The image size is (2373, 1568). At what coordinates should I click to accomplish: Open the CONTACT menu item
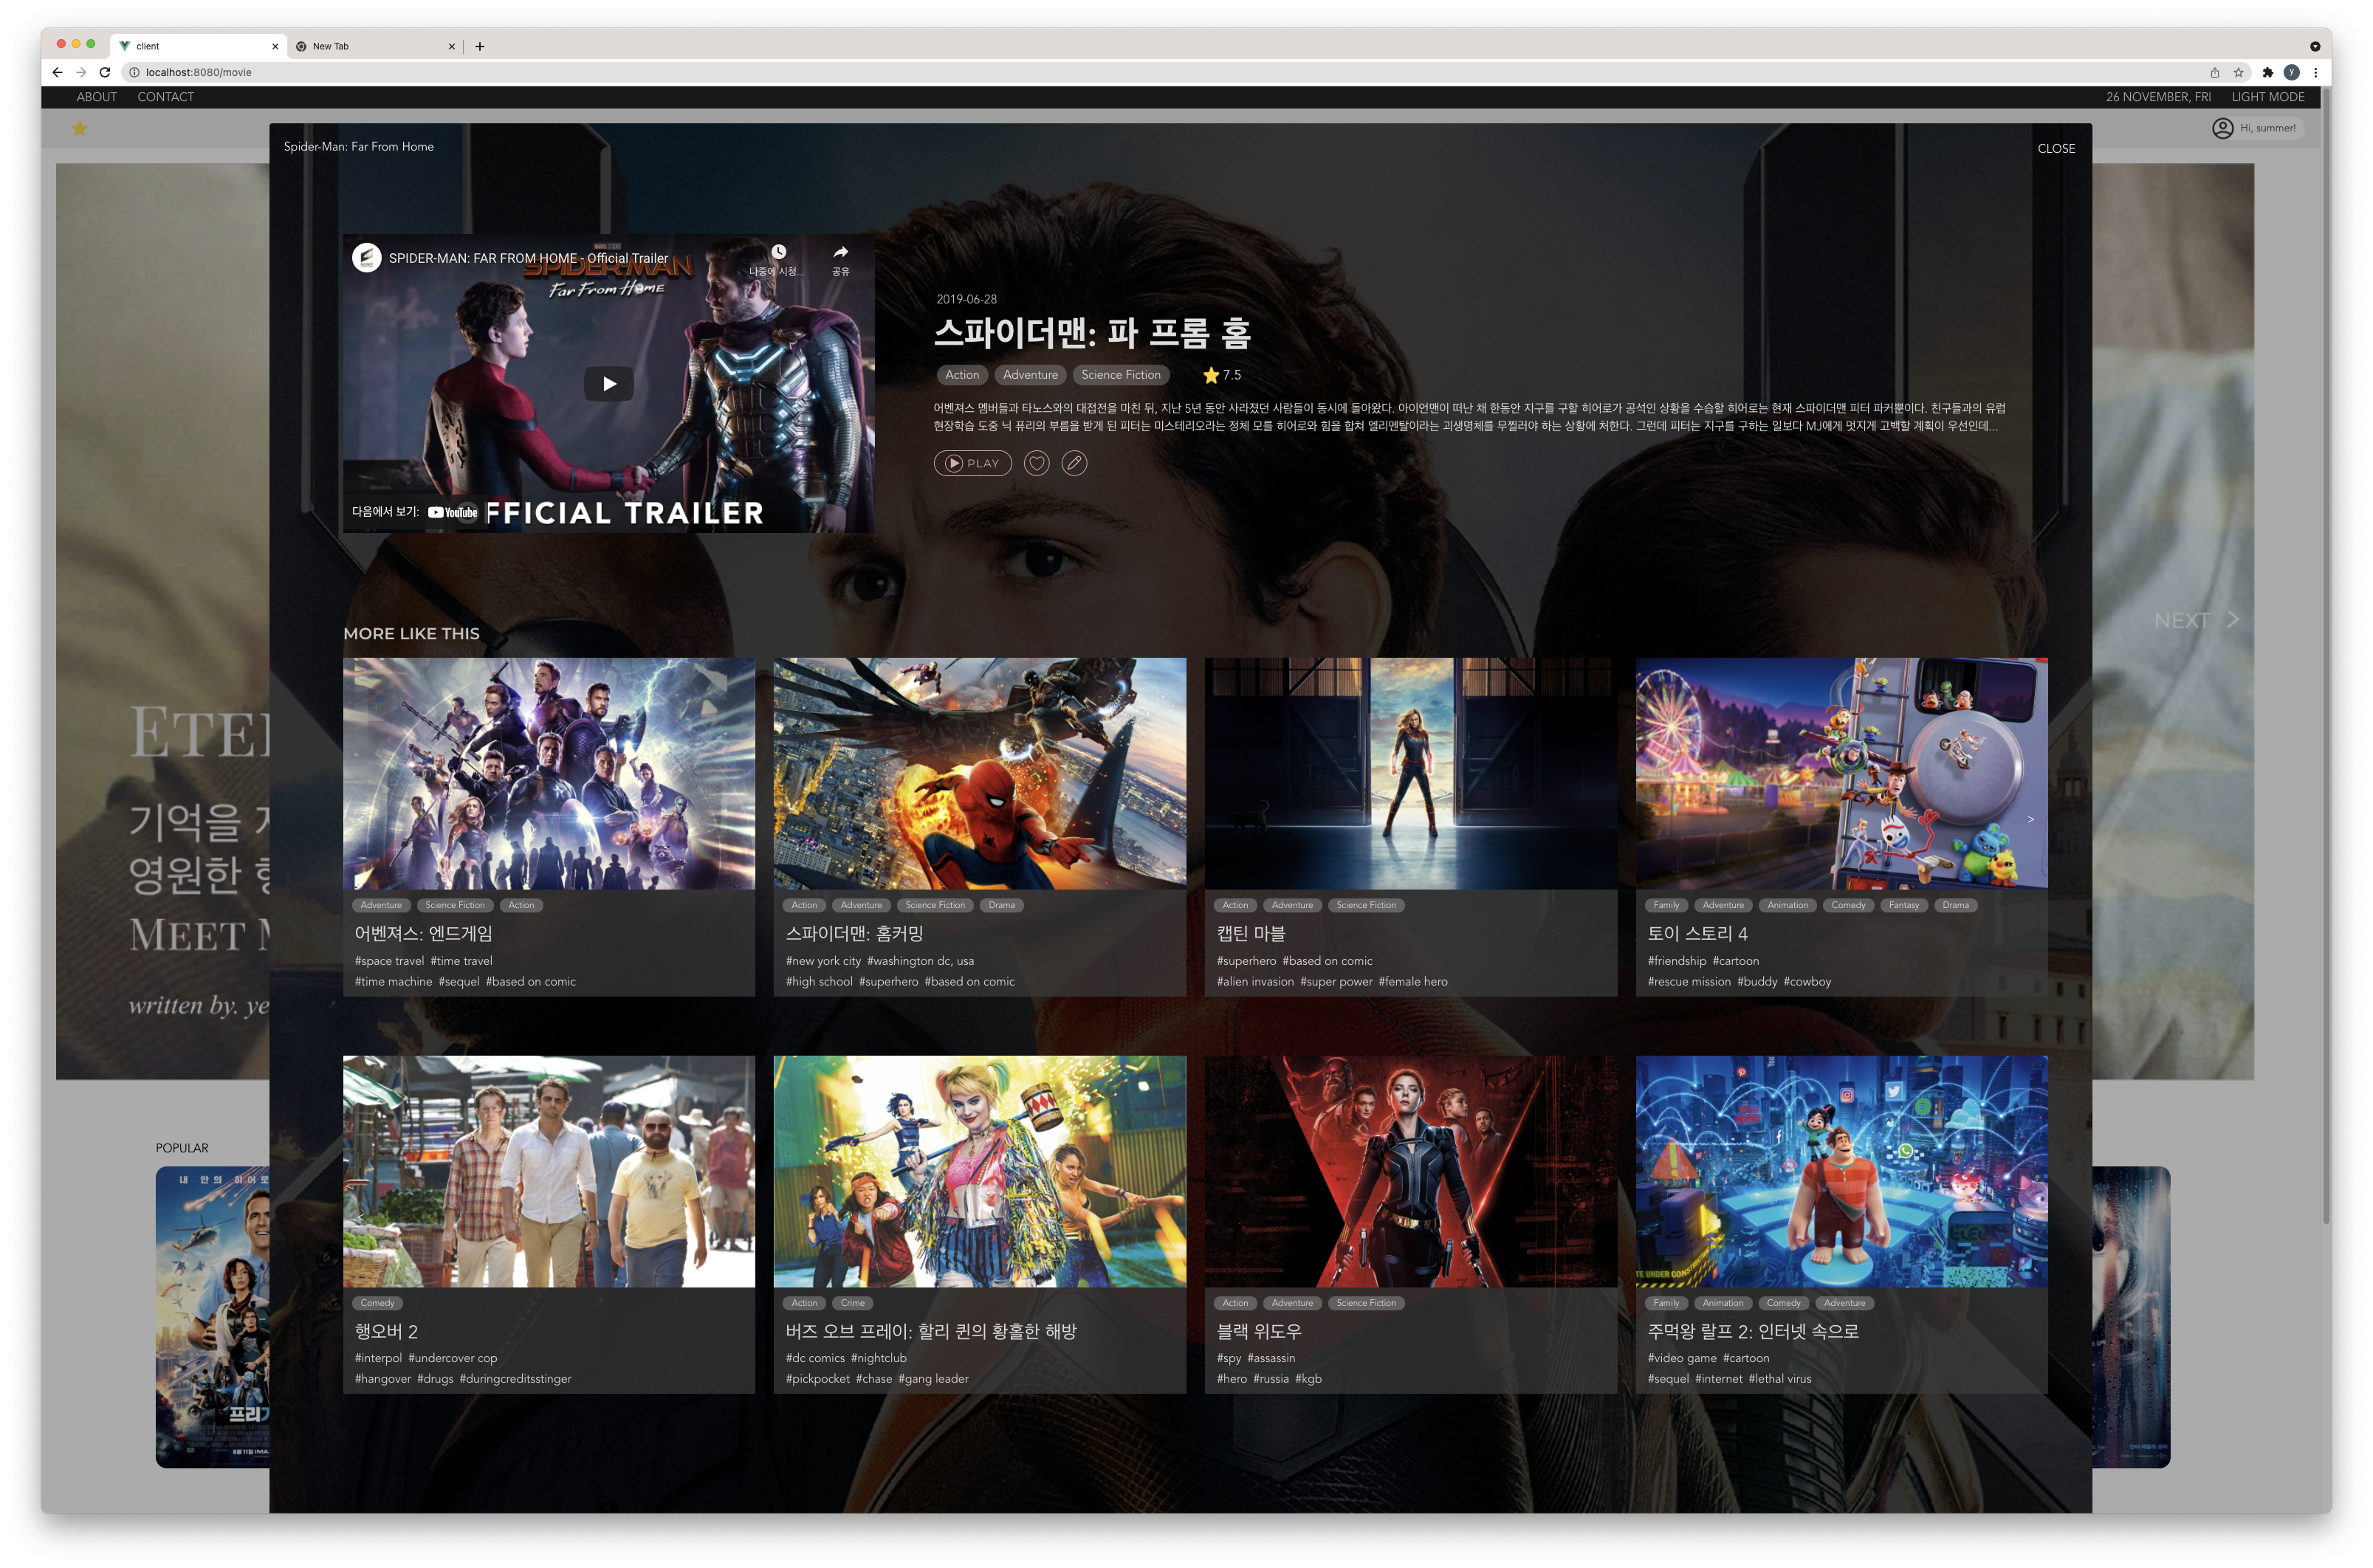click(166, 97)
